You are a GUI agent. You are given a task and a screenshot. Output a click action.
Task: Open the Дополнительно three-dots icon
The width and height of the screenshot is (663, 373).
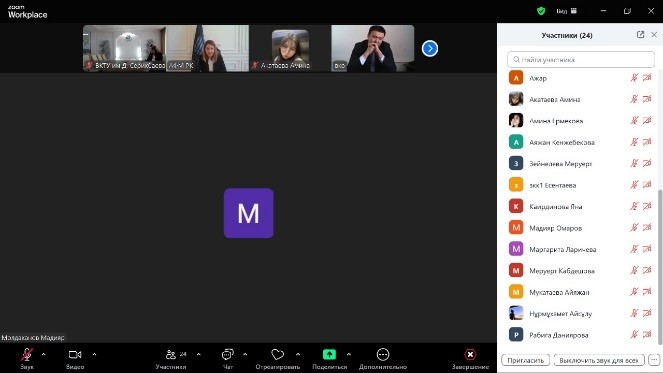[383, 354]
